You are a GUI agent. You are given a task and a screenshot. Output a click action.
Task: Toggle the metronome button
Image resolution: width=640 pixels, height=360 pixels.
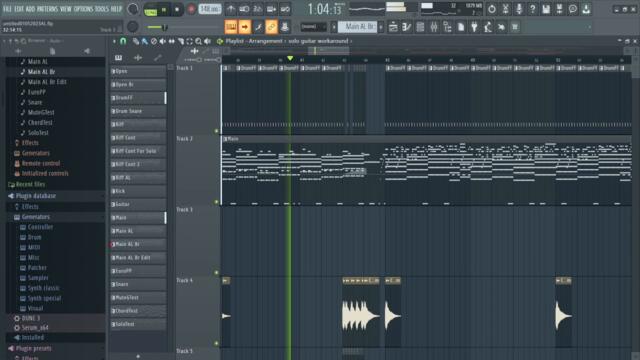(x=231, y=9)
